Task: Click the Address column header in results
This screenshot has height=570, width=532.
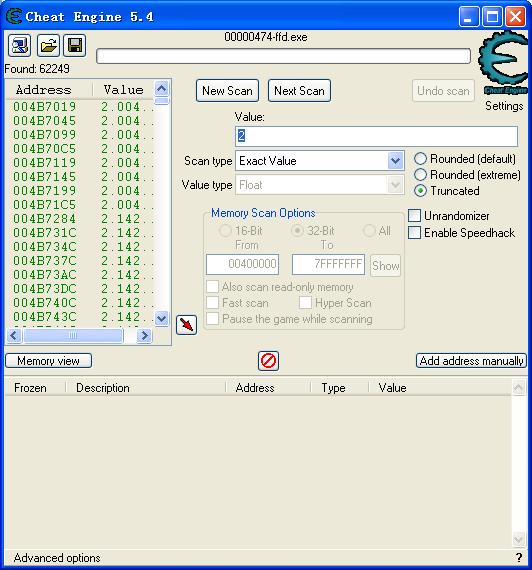Action: 49,89
